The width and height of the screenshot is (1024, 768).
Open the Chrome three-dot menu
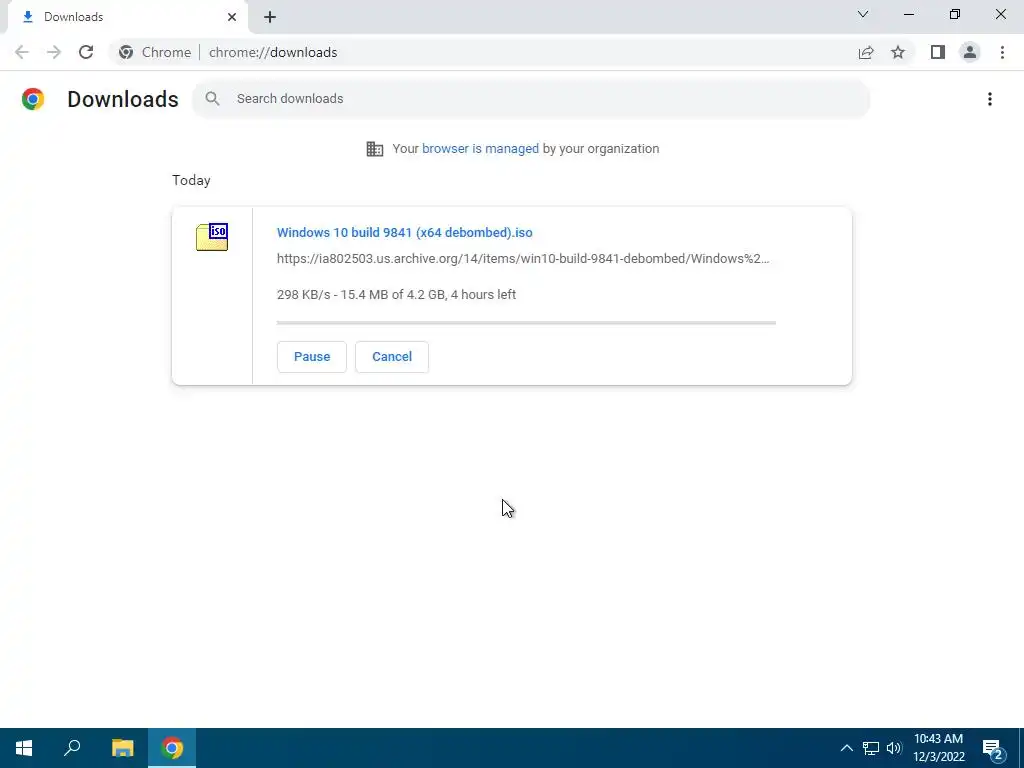pos(1002,52)
